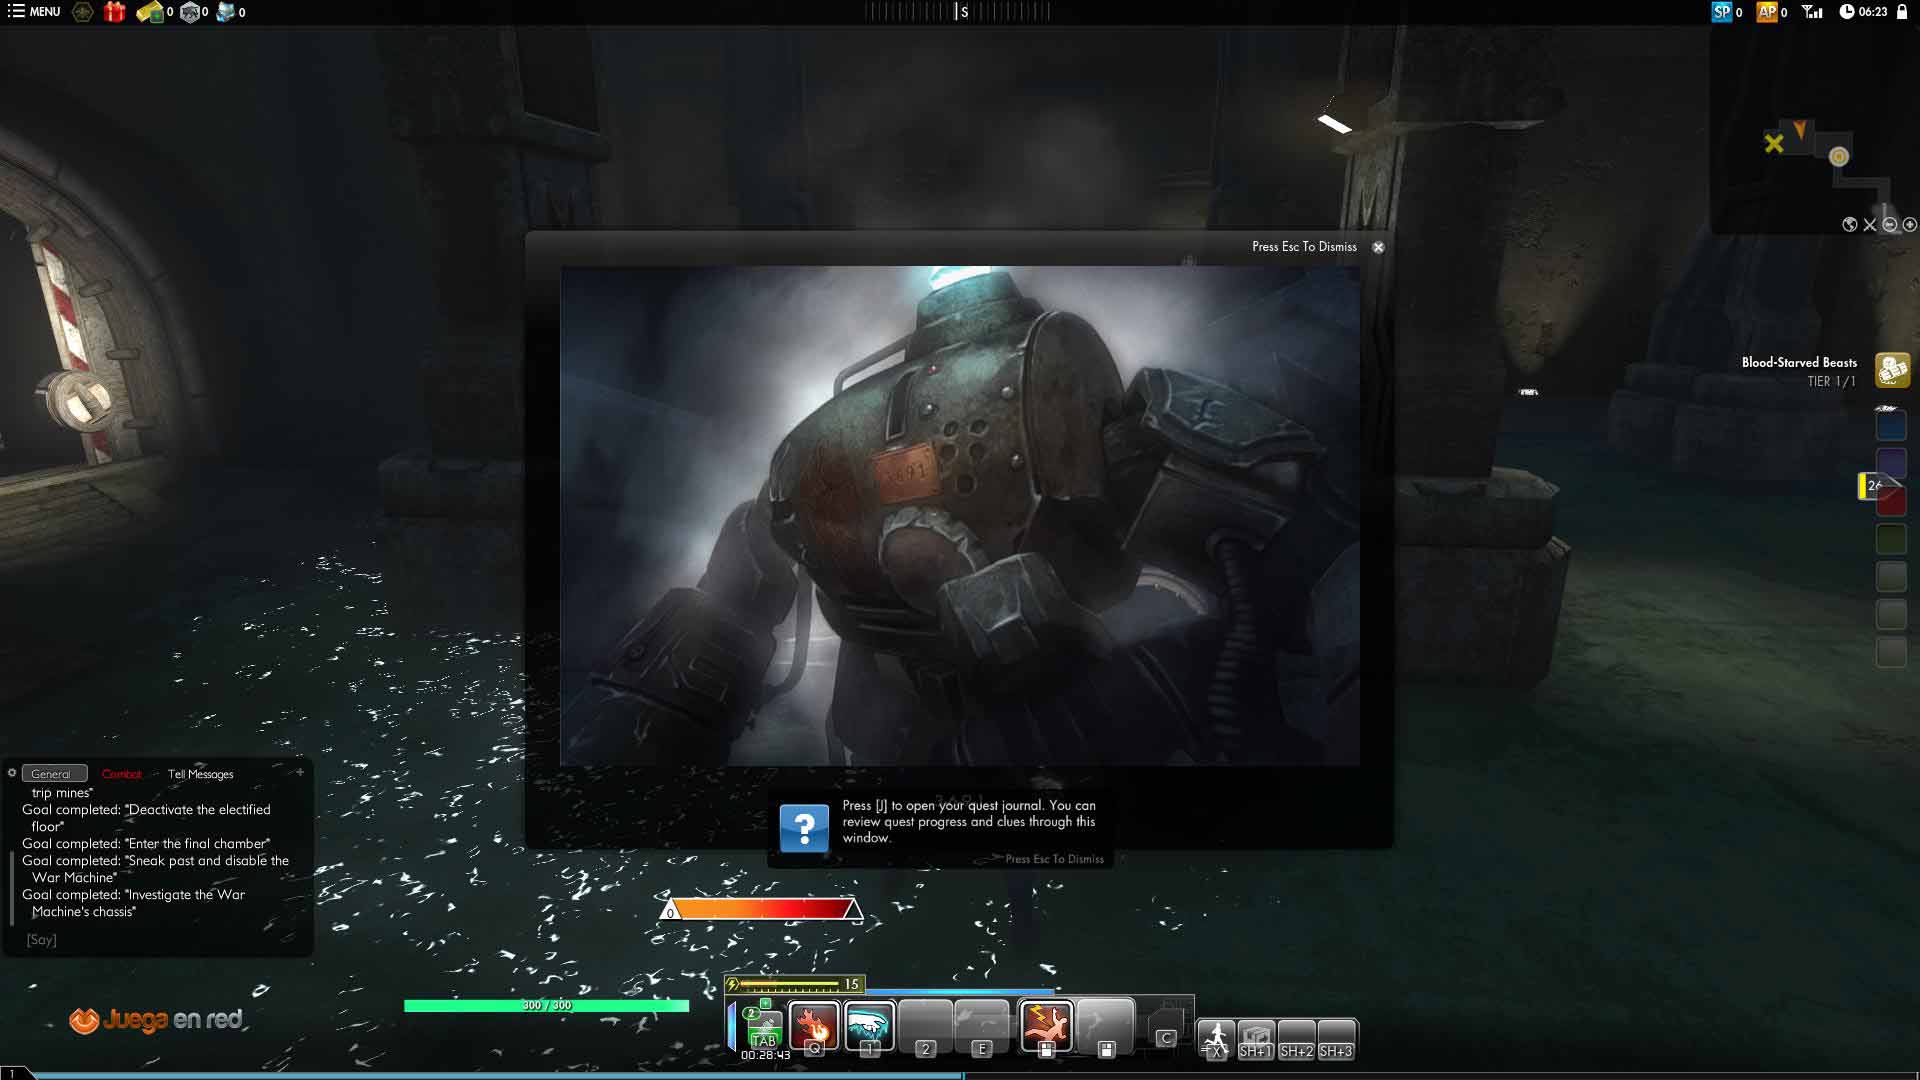Open the chat window settings gear

12,773
